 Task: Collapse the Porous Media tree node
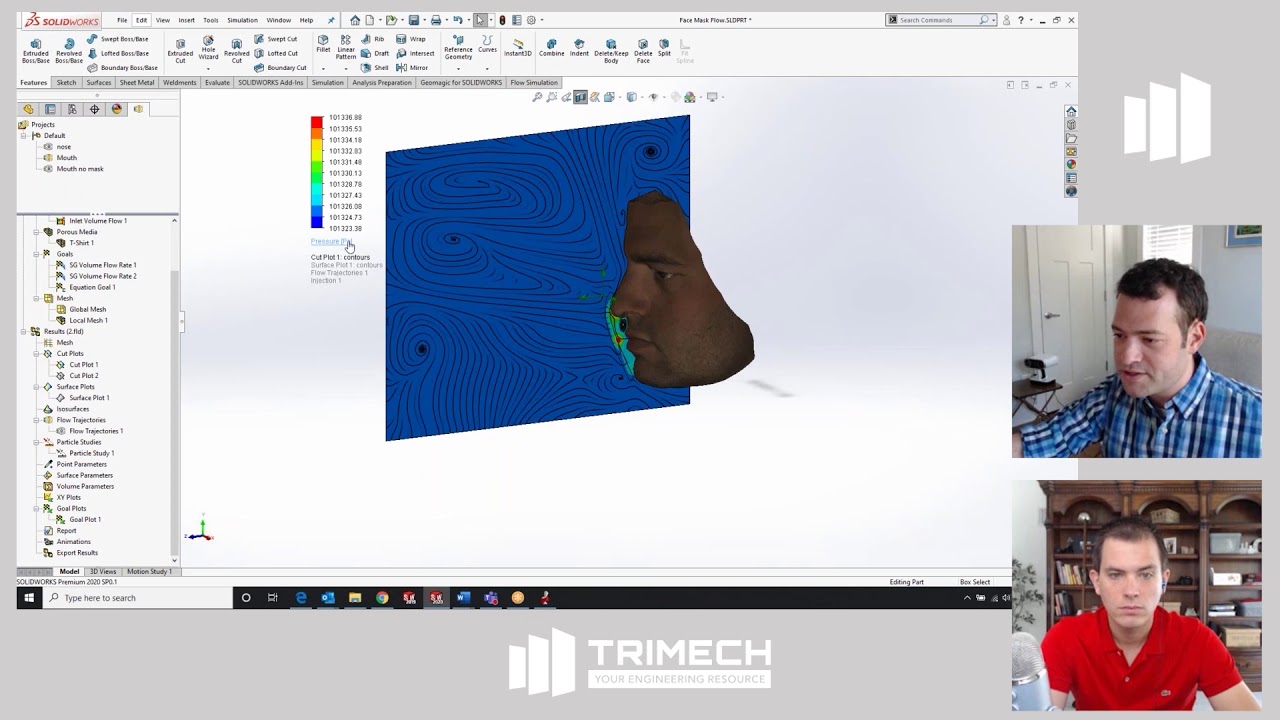[37, 232]
